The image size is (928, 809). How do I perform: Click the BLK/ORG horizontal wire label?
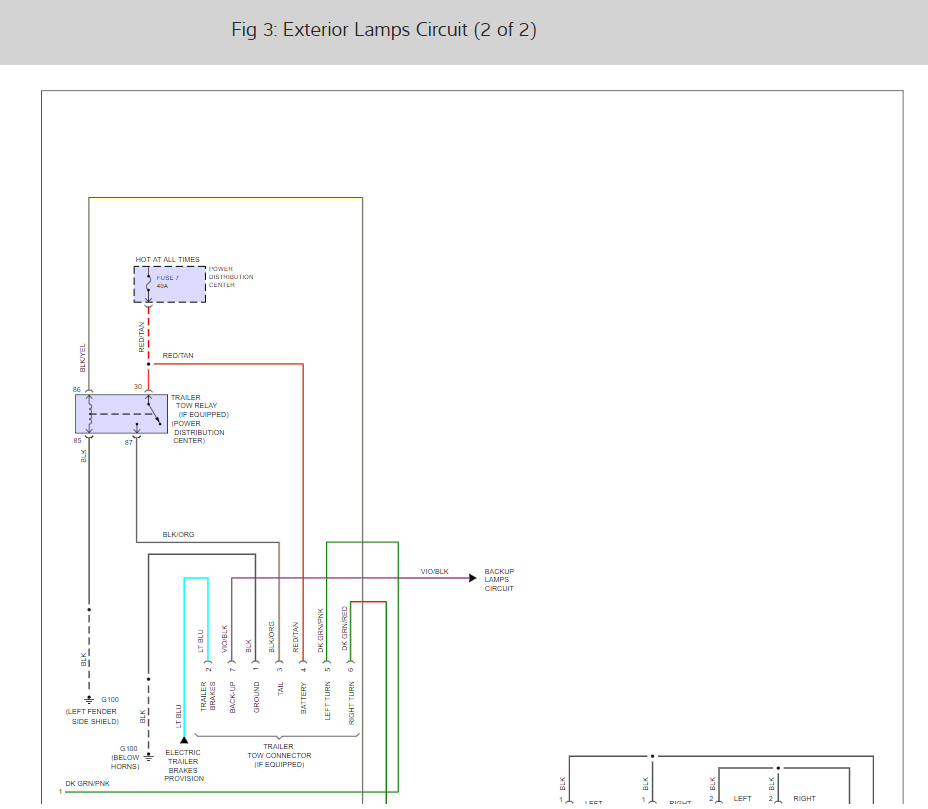[178, 534]
